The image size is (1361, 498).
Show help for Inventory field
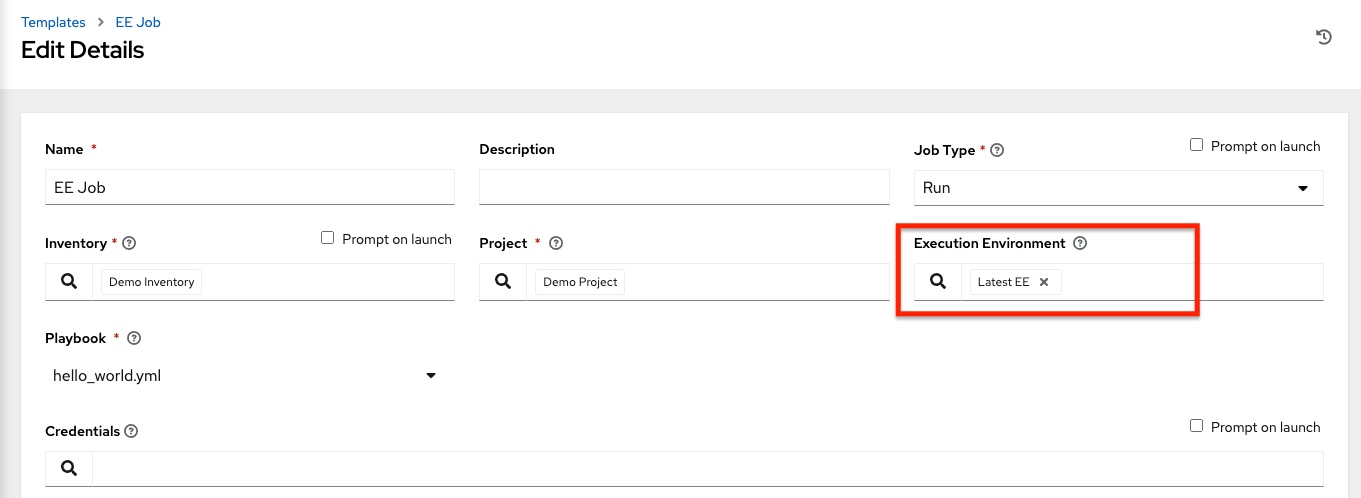tap(129, 244)
